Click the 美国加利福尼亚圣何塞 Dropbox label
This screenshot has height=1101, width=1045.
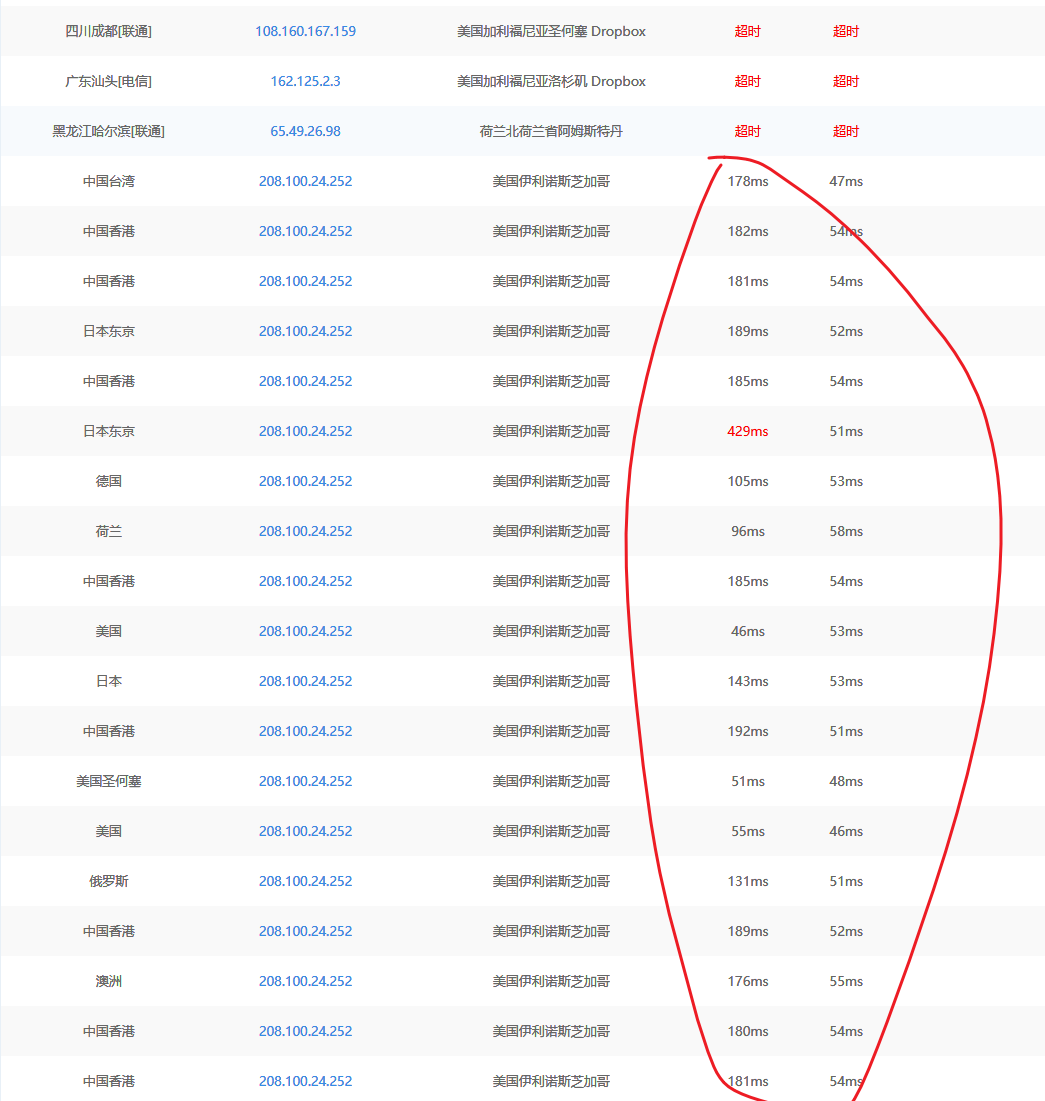(x=551, y=31)
